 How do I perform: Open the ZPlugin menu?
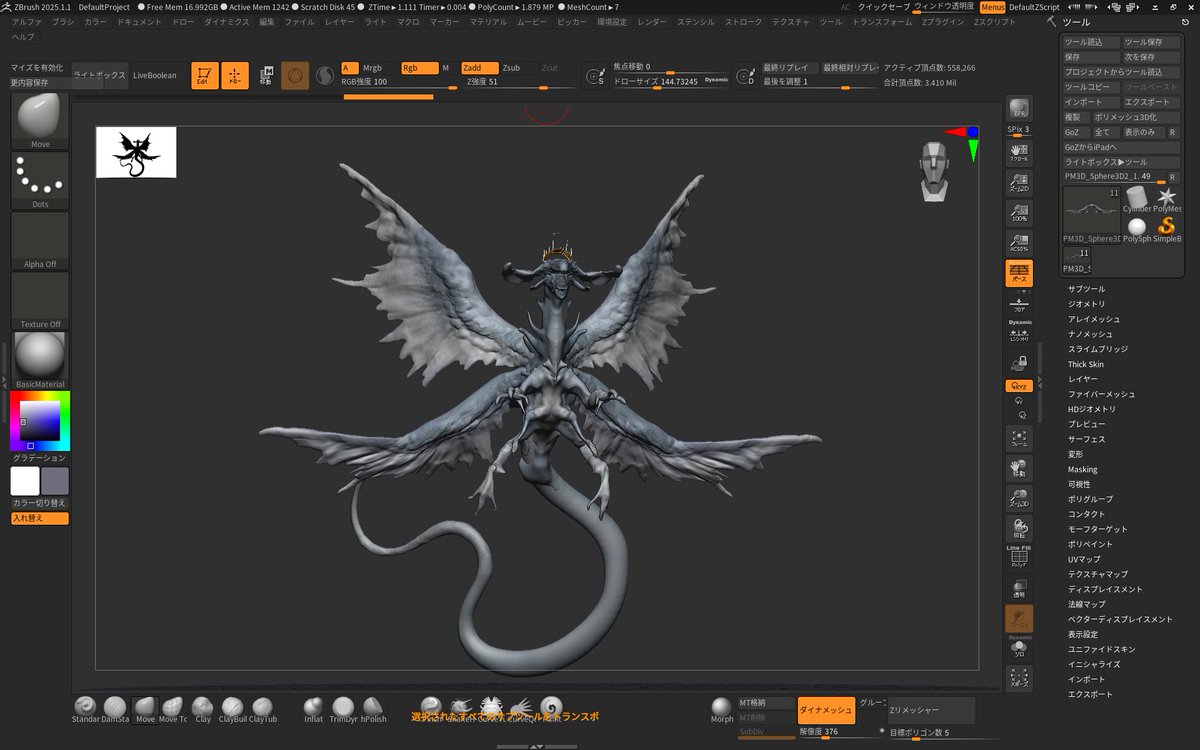pos(943,21)
